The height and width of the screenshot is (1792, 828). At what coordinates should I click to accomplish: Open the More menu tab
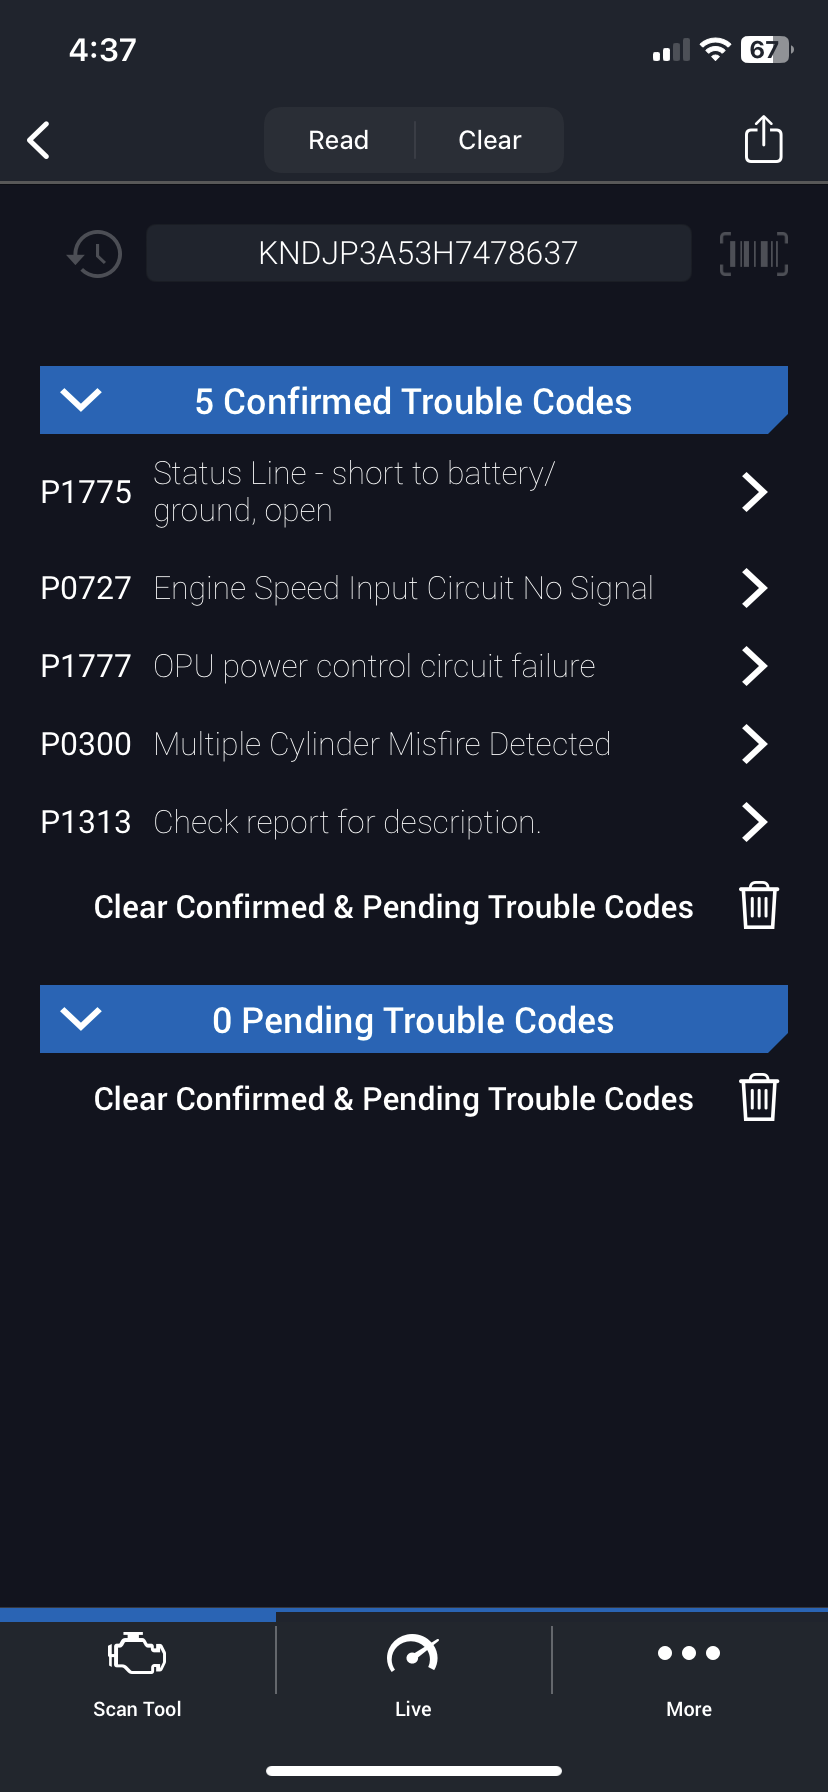click(689, 1670)
